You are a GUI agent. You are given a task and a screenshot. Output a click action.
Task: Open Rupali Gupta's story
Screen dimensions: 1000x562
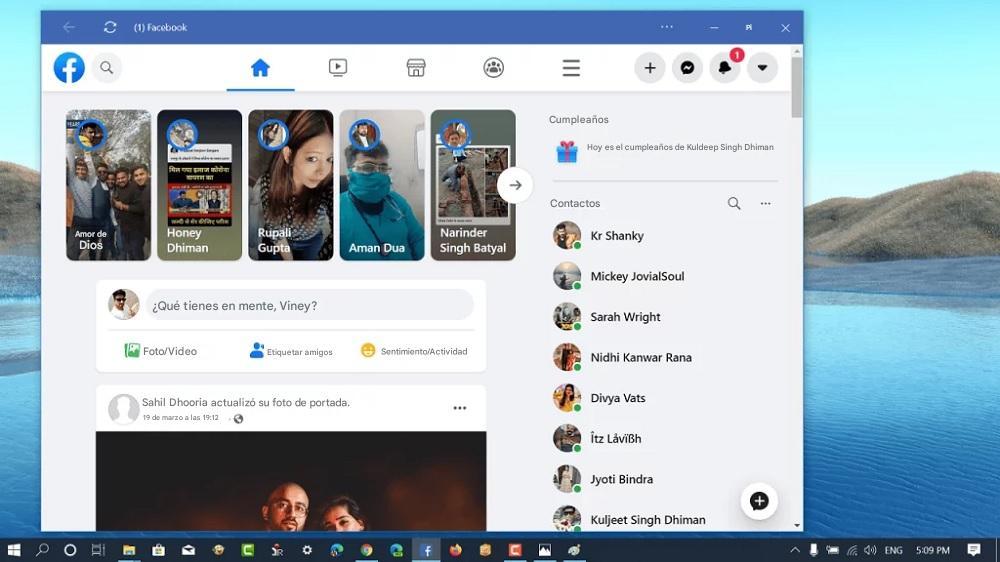click(291, 185)
